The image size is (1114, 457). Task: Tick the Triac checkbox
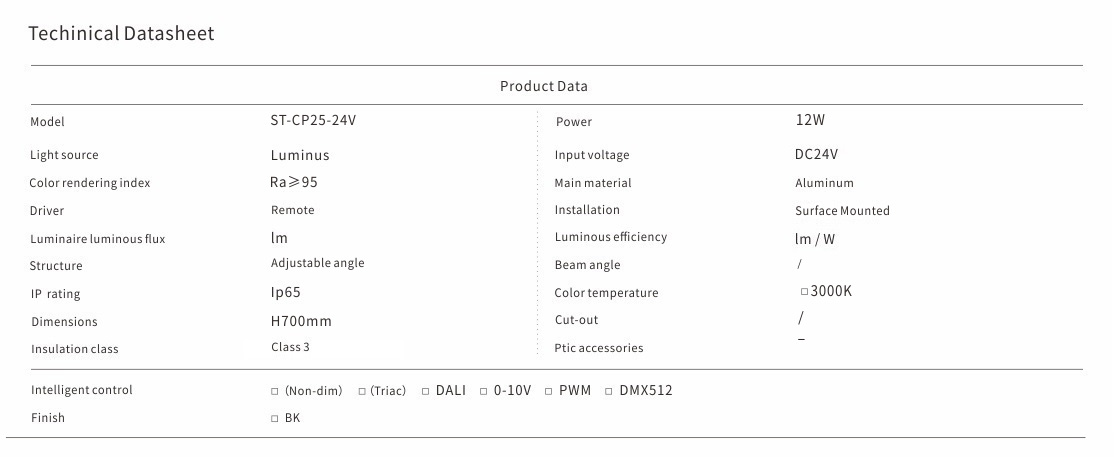362,391
